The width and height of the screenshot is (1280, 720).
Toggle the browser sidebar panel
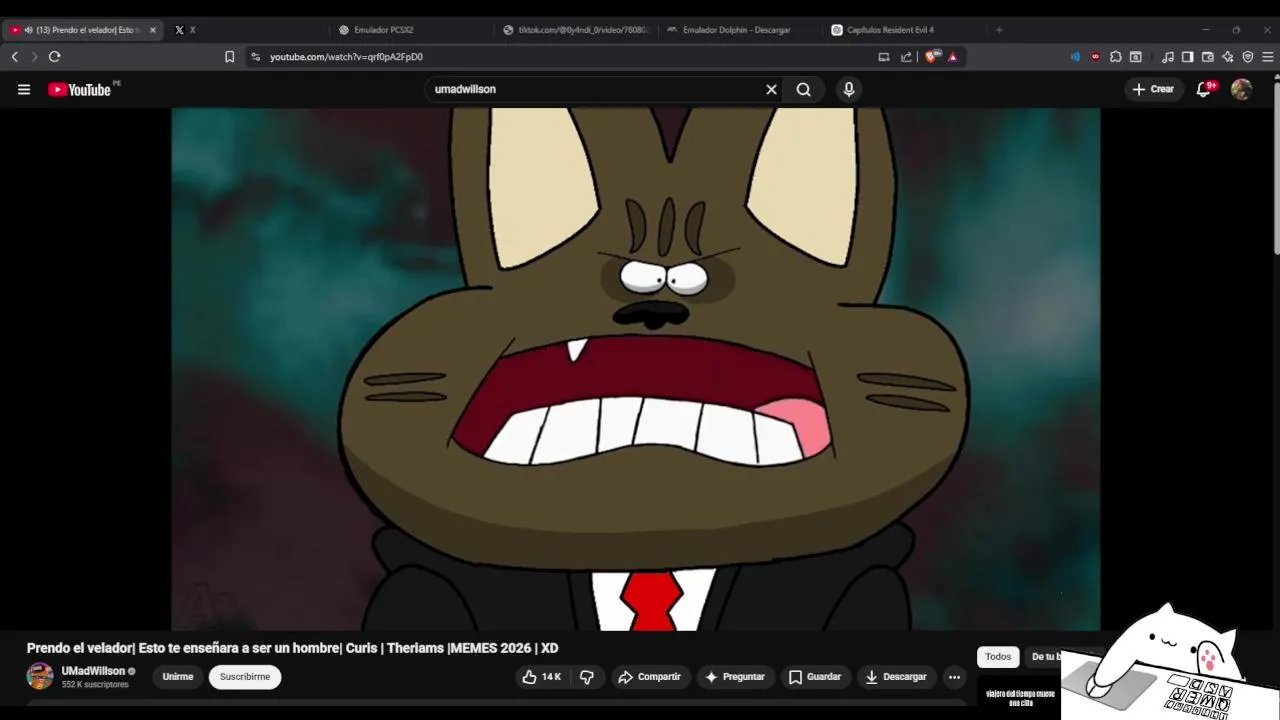point(1187,57)
